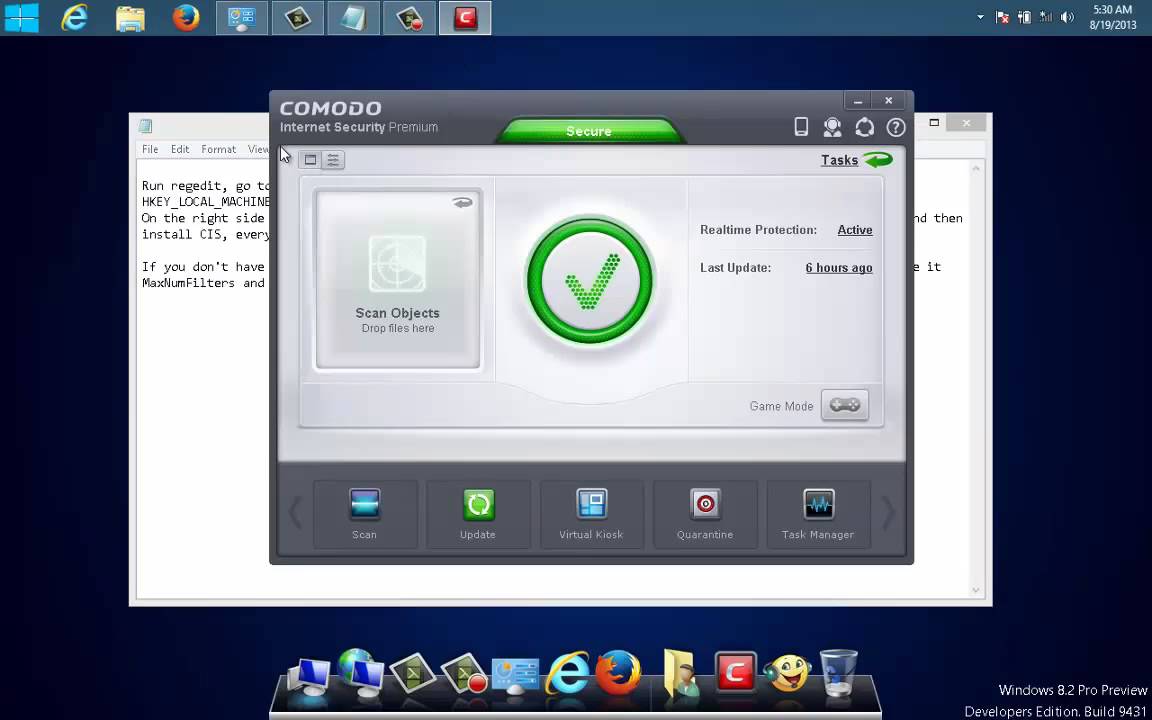The image size is (1152, 720).
Task: Launch Firefox from the taskbar
Action: point(186,18)
